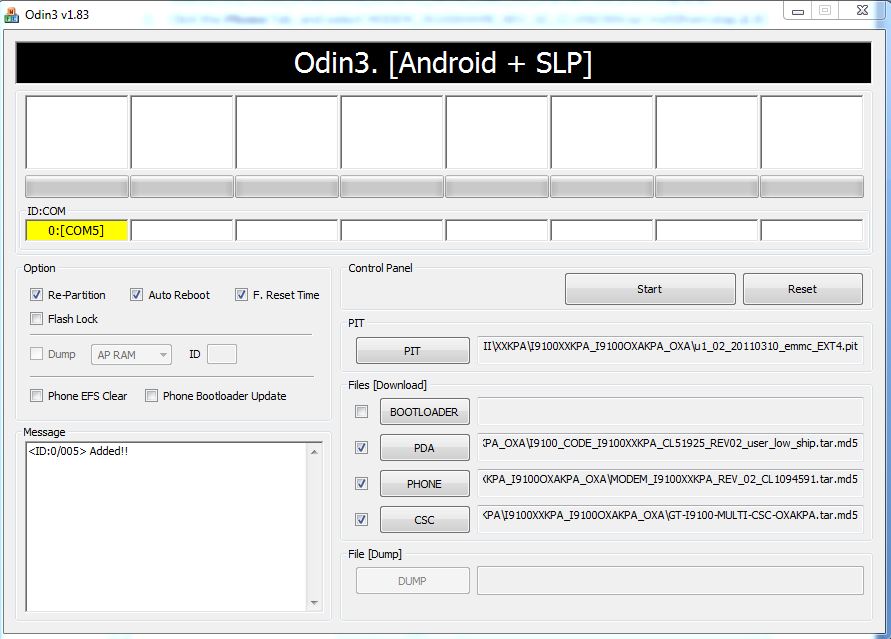Click the PDA tar.md5 path field
Image resolution: width=891 pixels, height=639 pixels.
click(670, 447)
